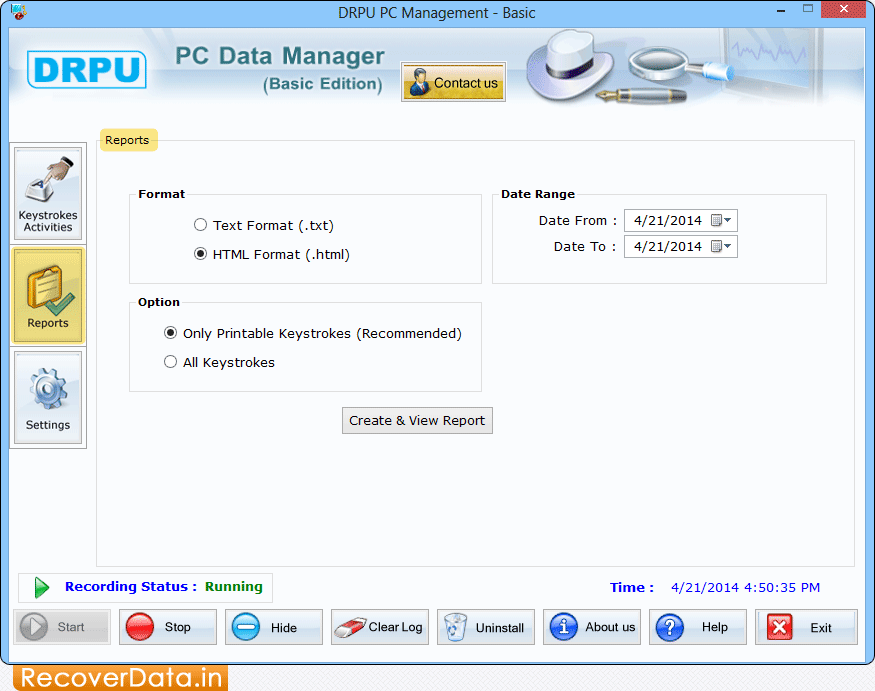Open About us information
Screen dimensions: 875x691
click(592, 627)
